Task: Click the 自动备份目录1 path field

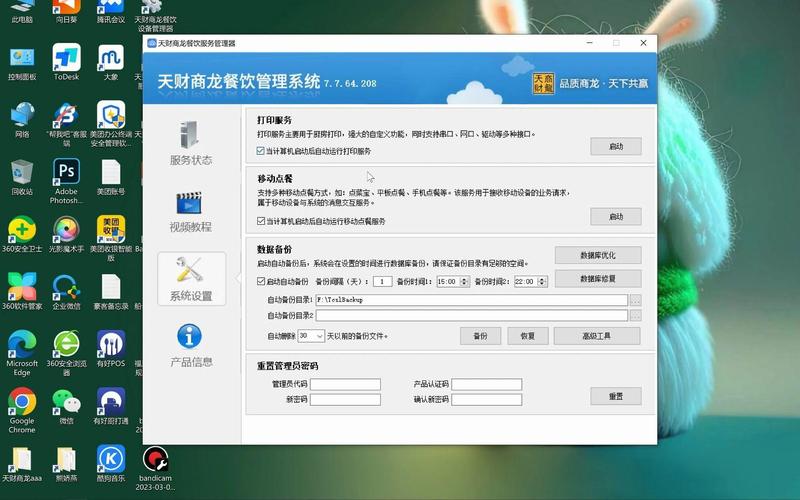Action: [471, 300]
